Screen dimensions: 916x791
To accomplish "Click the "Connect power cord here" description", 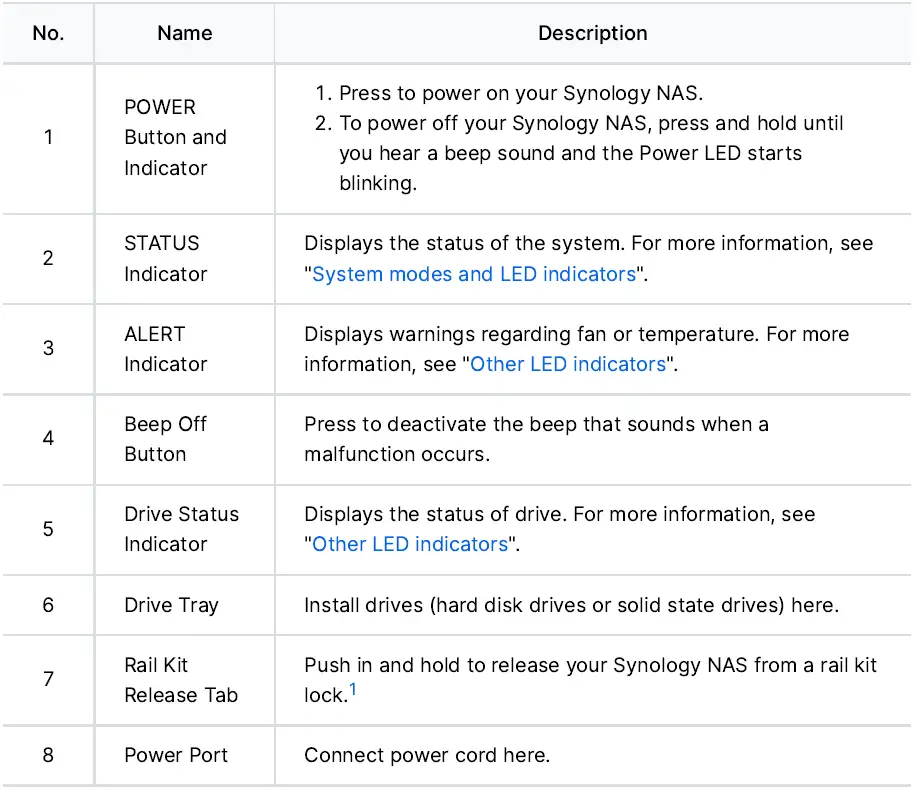I will (x=427, y=755).
